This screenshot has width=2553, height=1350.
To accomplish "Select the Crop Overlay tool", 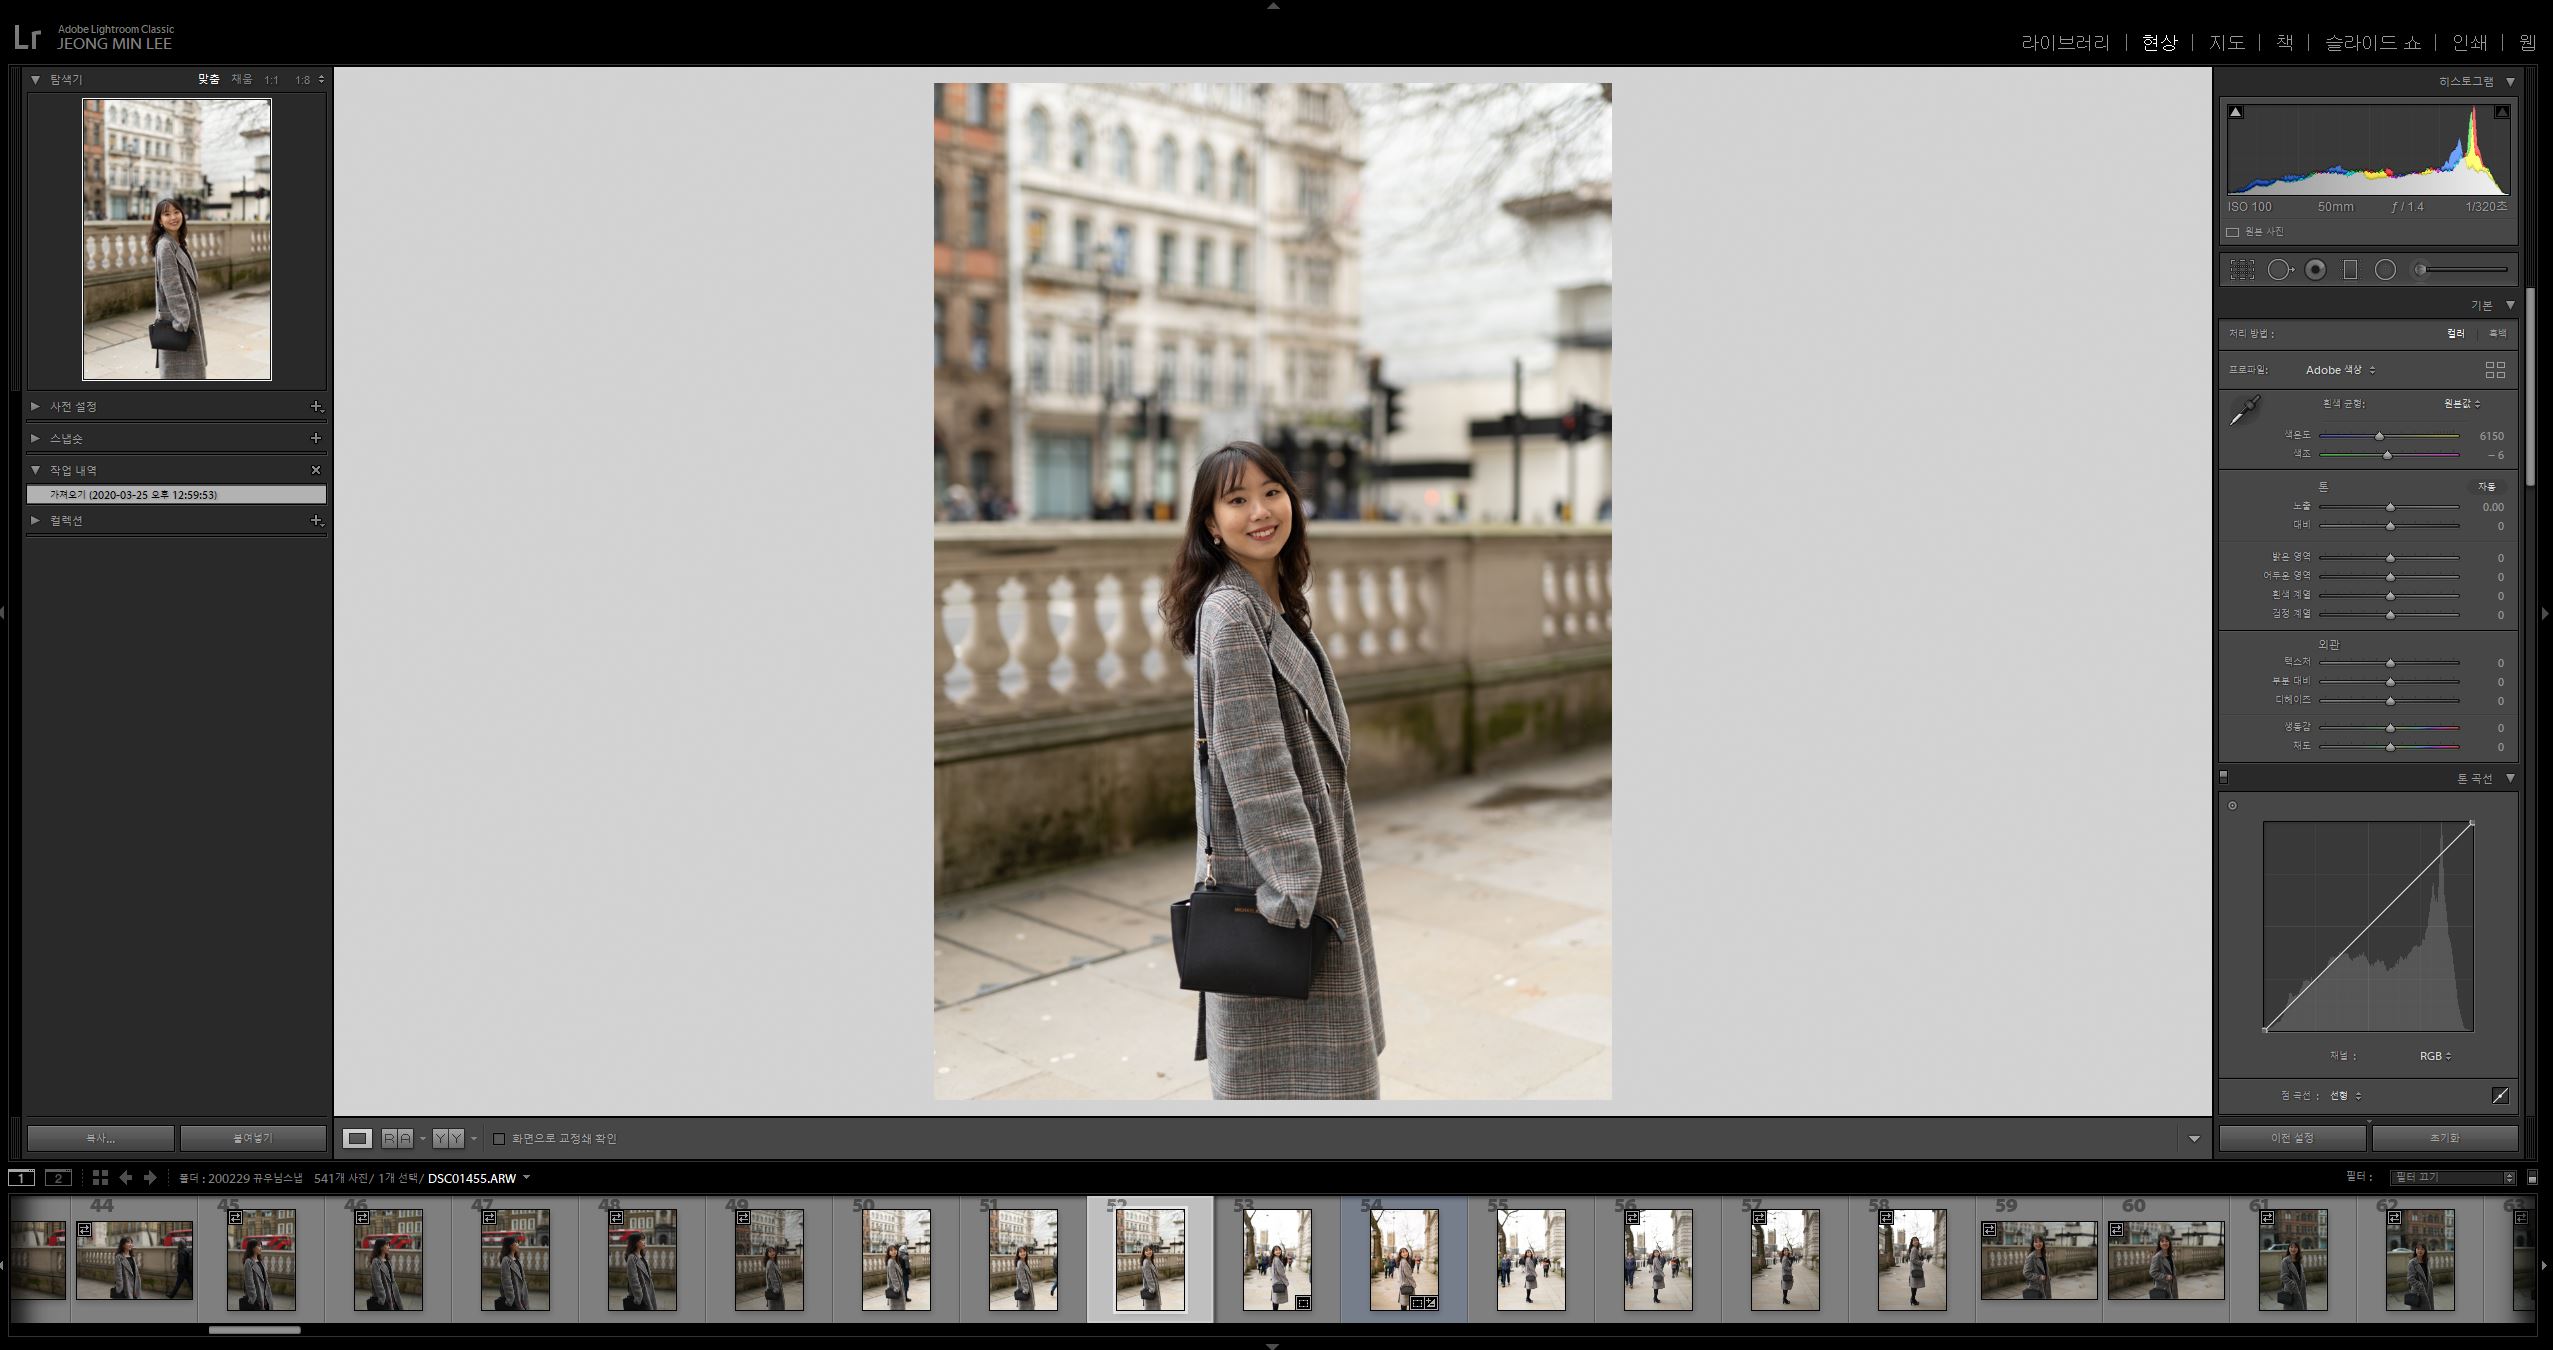I will pyautogui.click(x=2242, y=270).
